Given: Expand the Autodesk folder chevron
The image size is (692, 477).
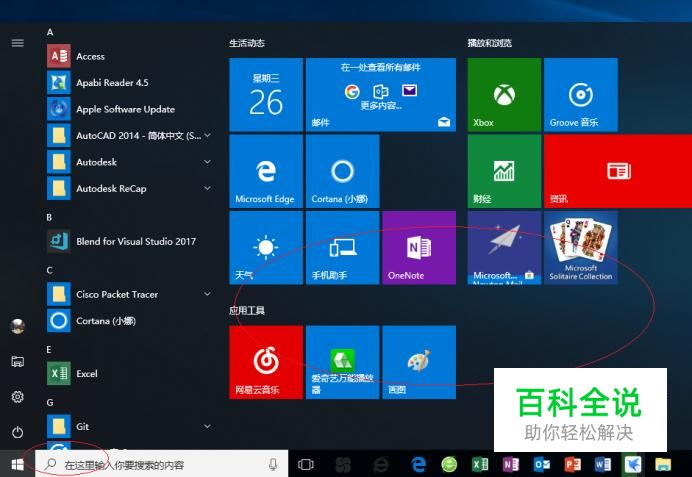Looking at the screenshot, I should point(207,162).
